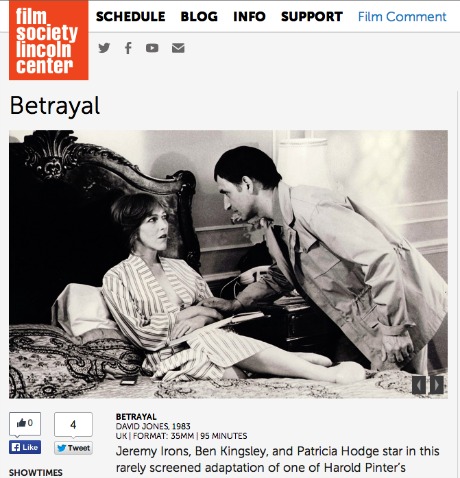
Task: Open the Twitter icon in header
Action: (104, 48)
